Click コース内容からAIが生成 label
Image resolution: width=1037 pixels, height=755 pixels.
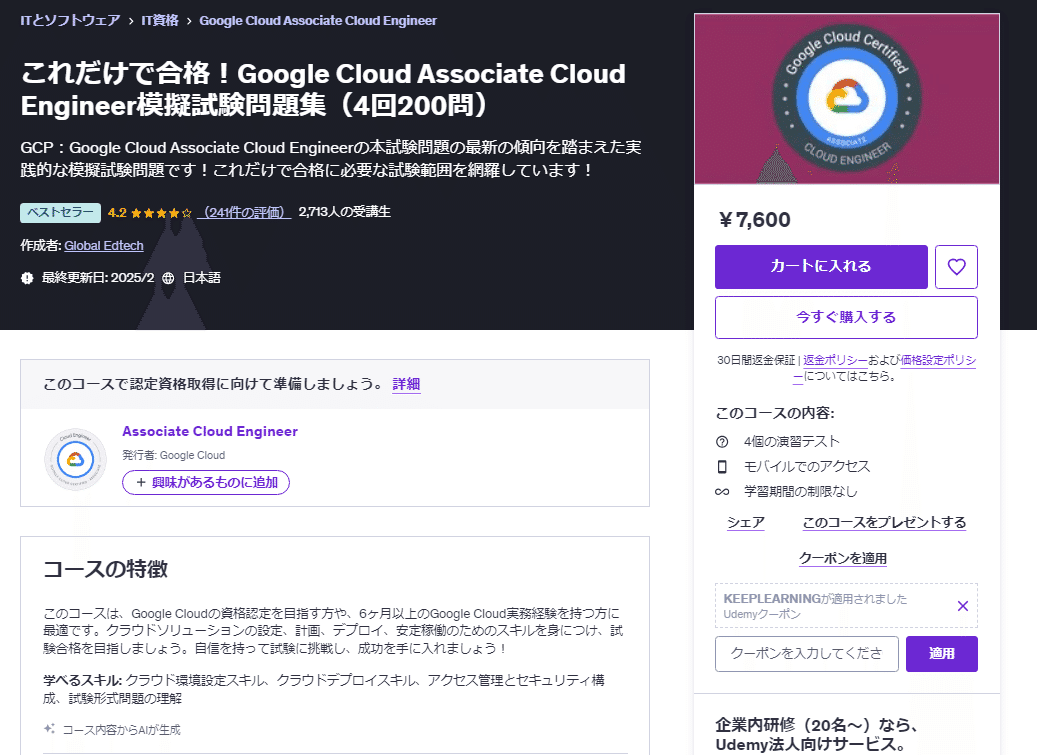tap(122, 730)
